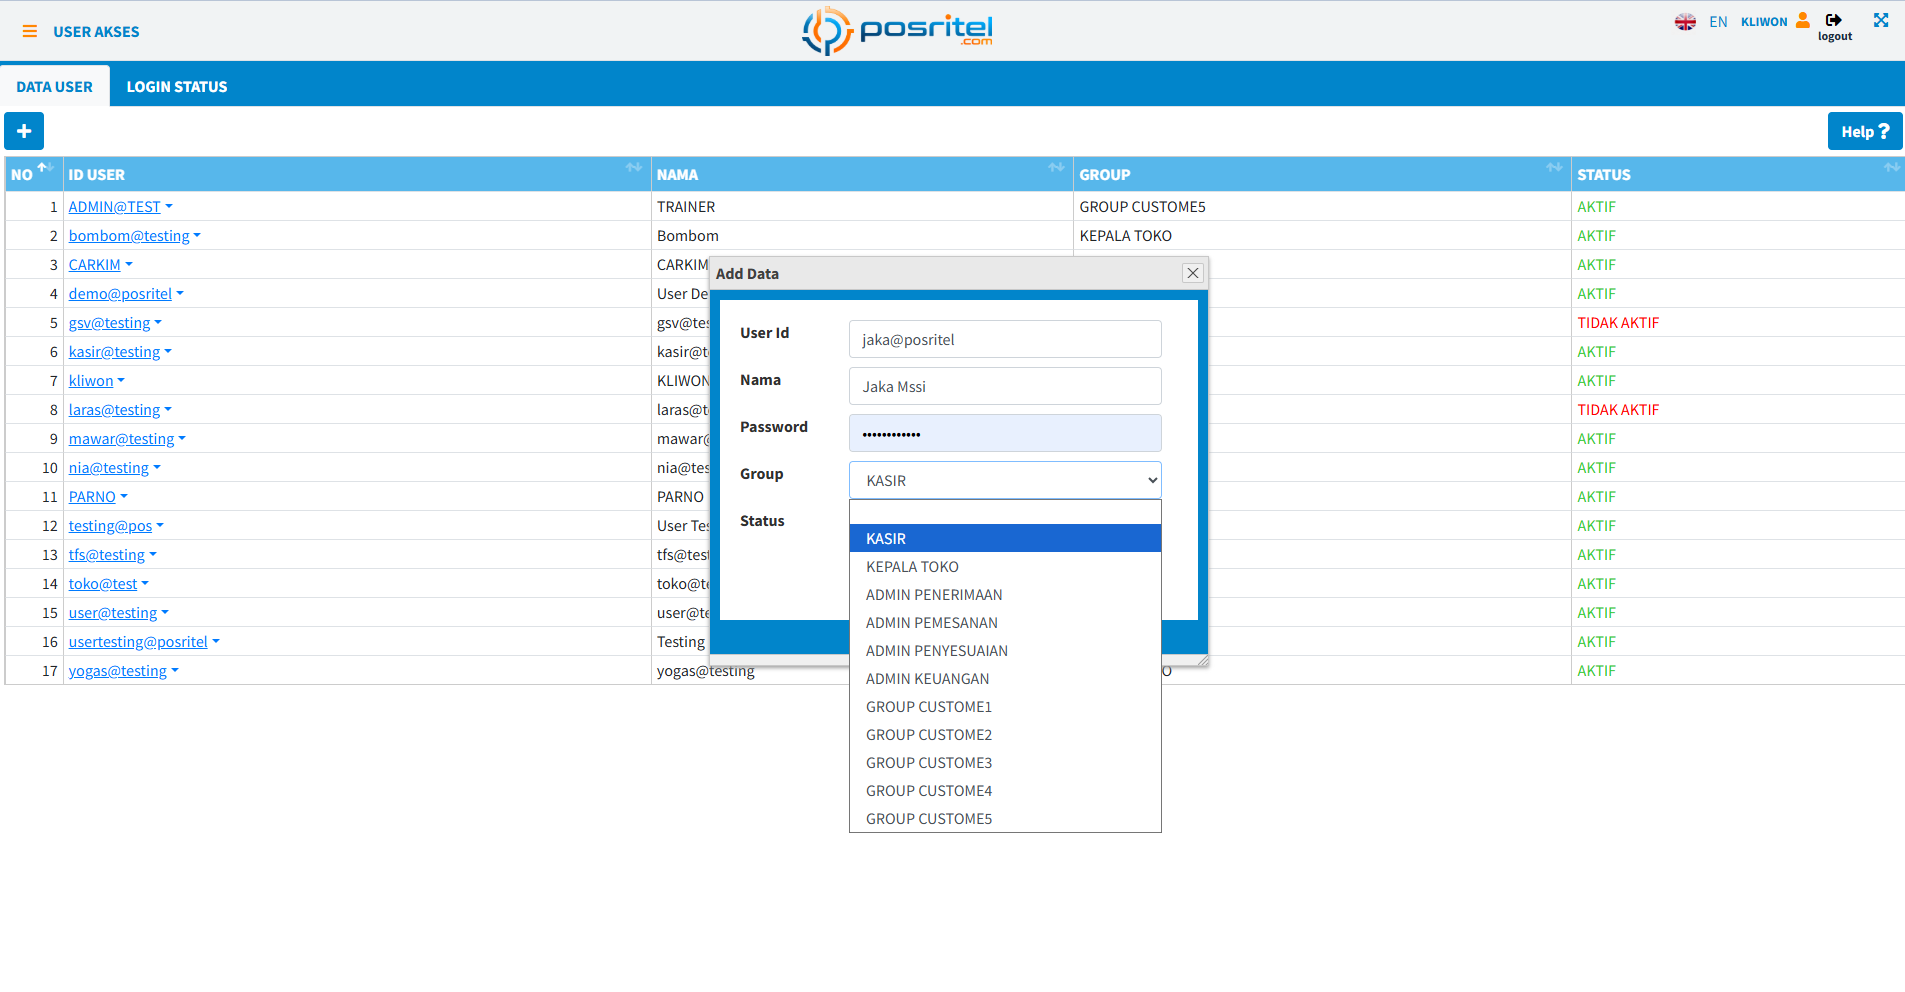
Task: Open the KLIWON user profile icon
Action: coord(1803,20)
